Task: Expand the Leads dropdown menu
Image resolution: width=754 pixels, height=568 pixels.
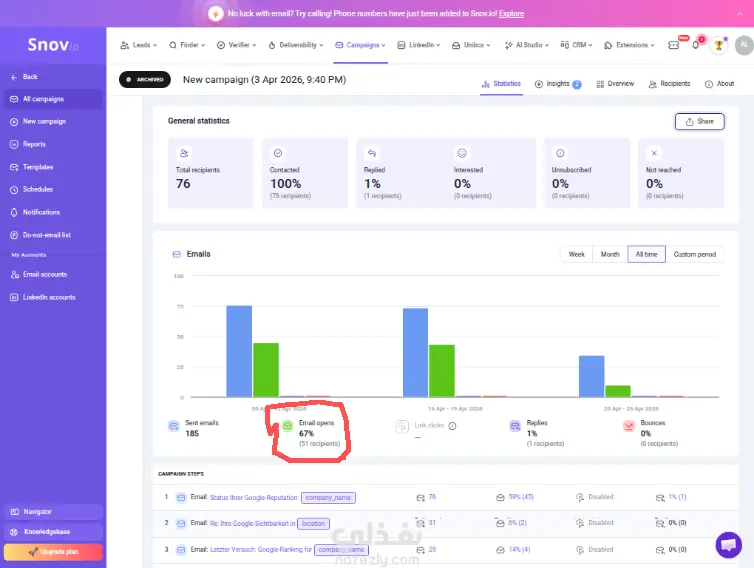Action: coord(138,45)
